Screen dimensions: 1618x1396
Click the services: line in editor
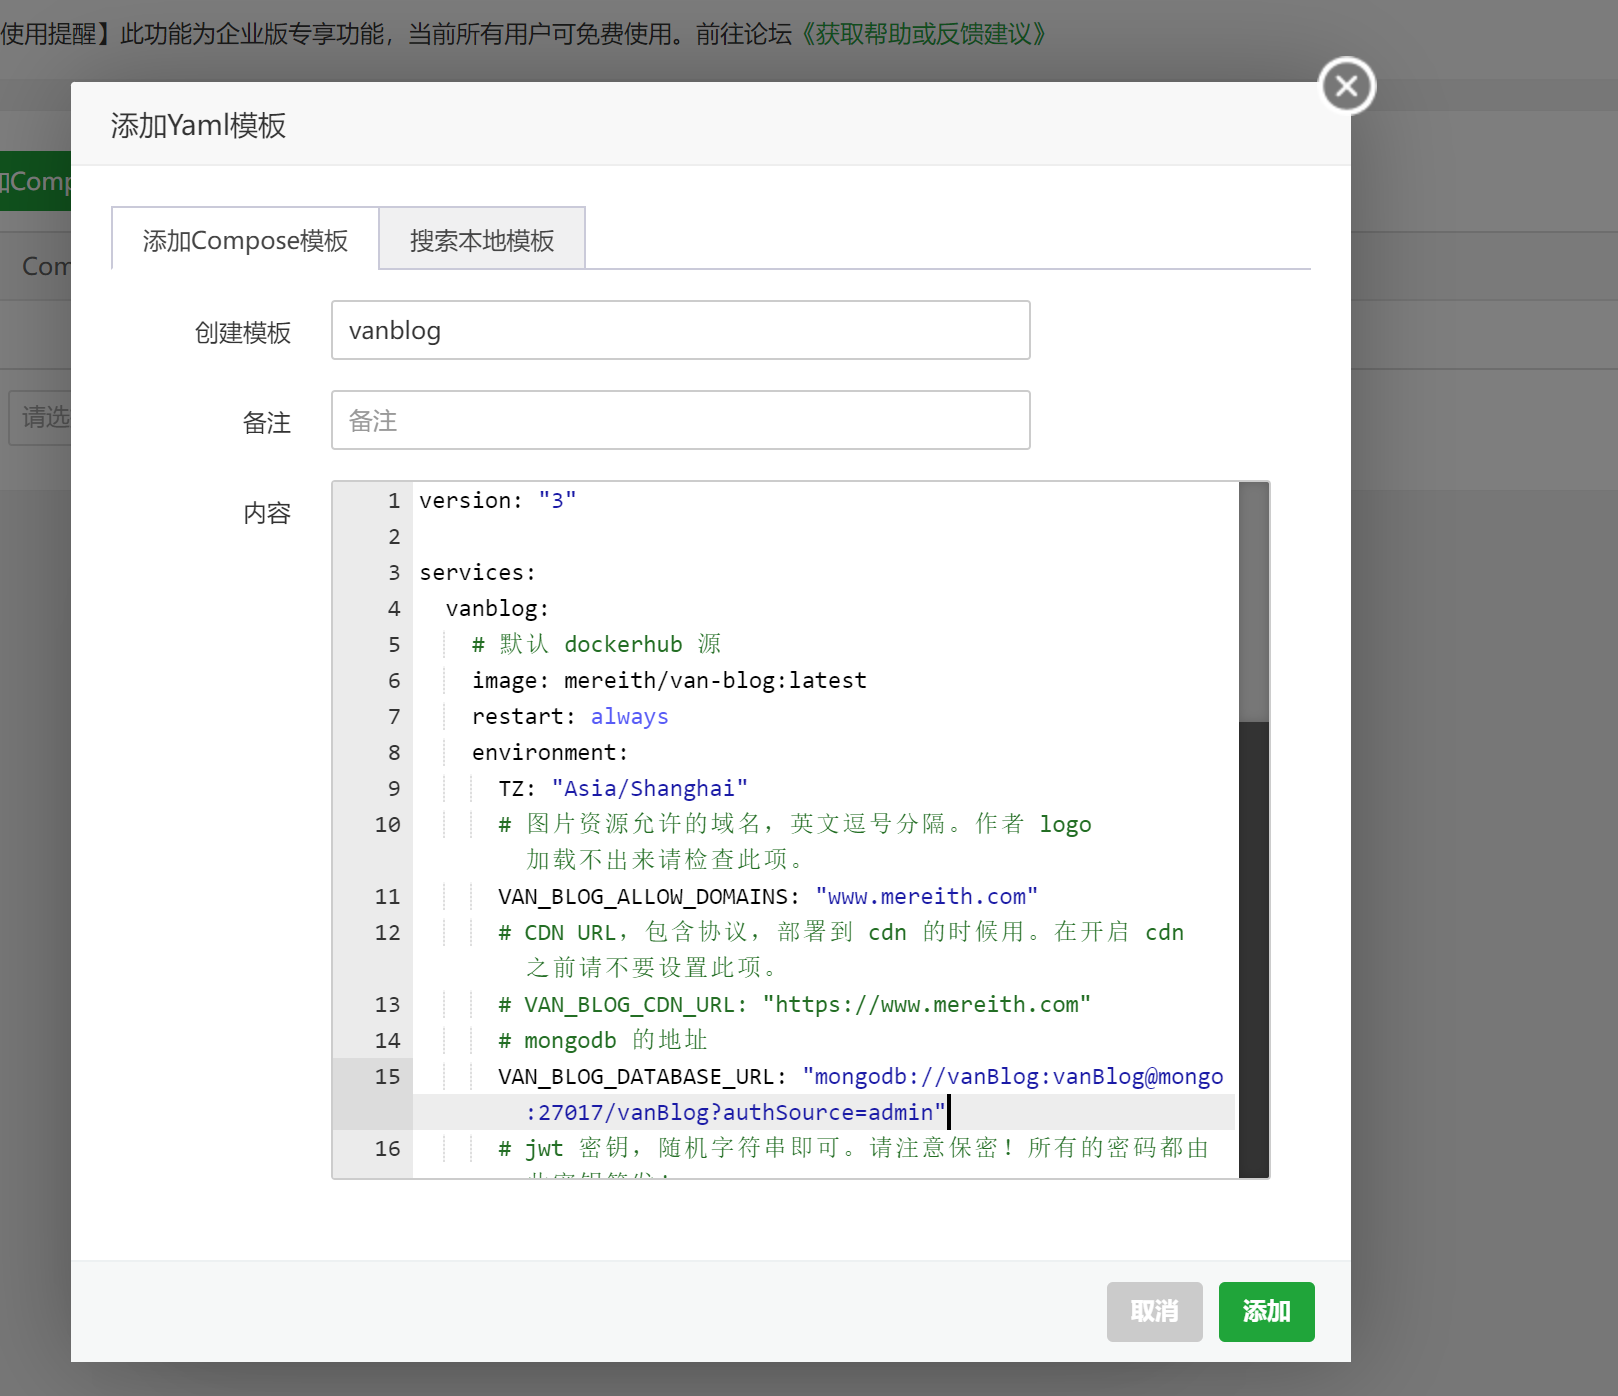[477, 572]
